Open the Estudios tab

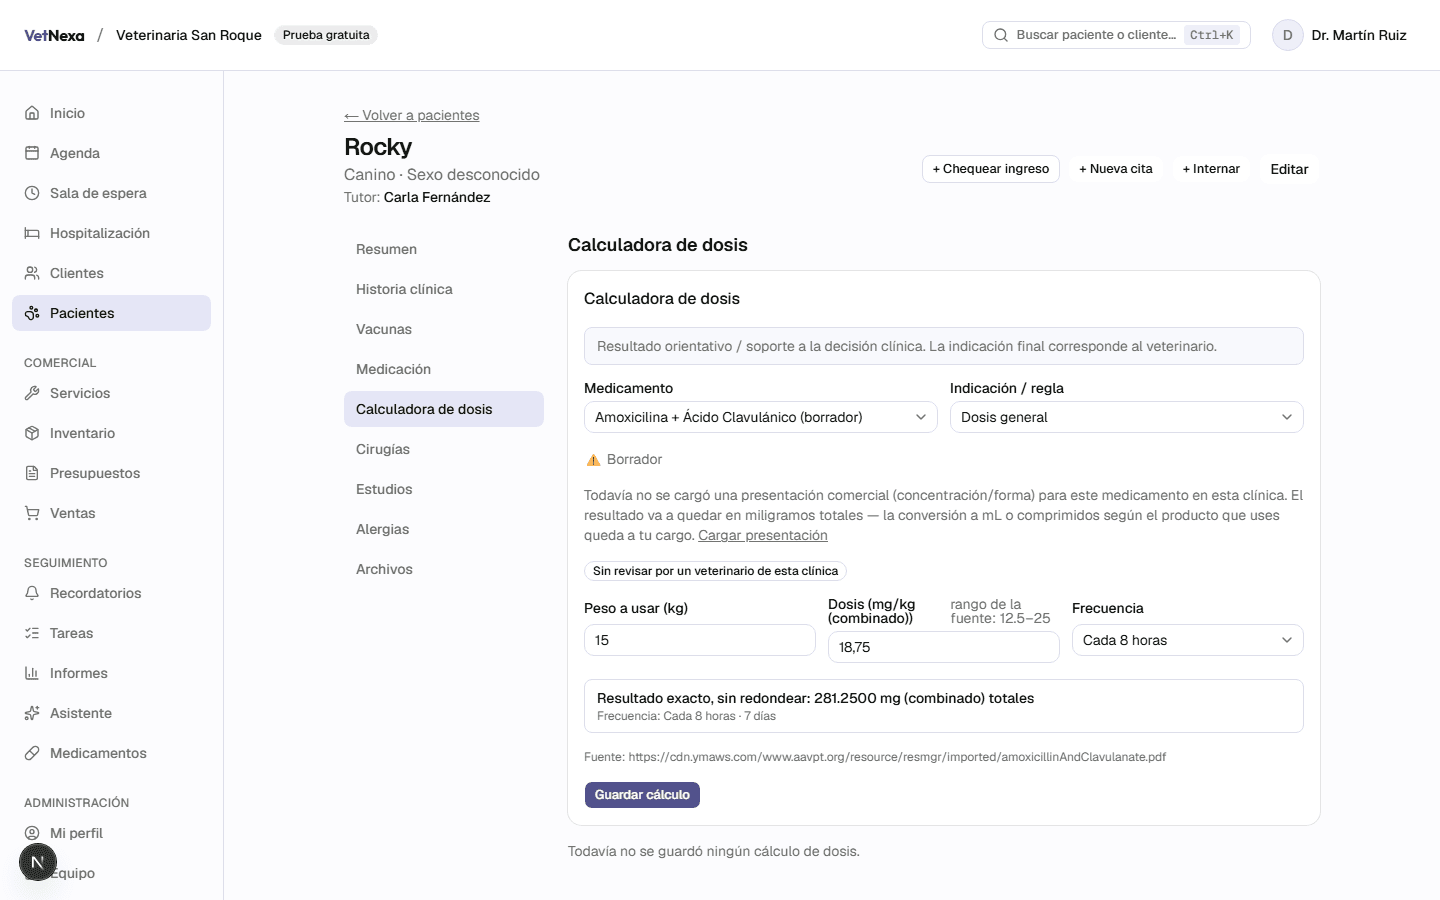444,489
